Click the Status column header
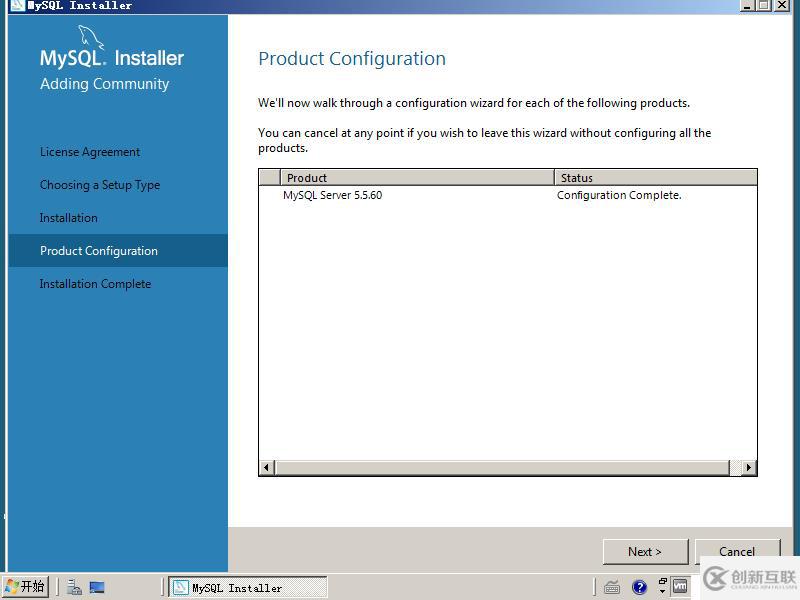 (x=656, y=178)
